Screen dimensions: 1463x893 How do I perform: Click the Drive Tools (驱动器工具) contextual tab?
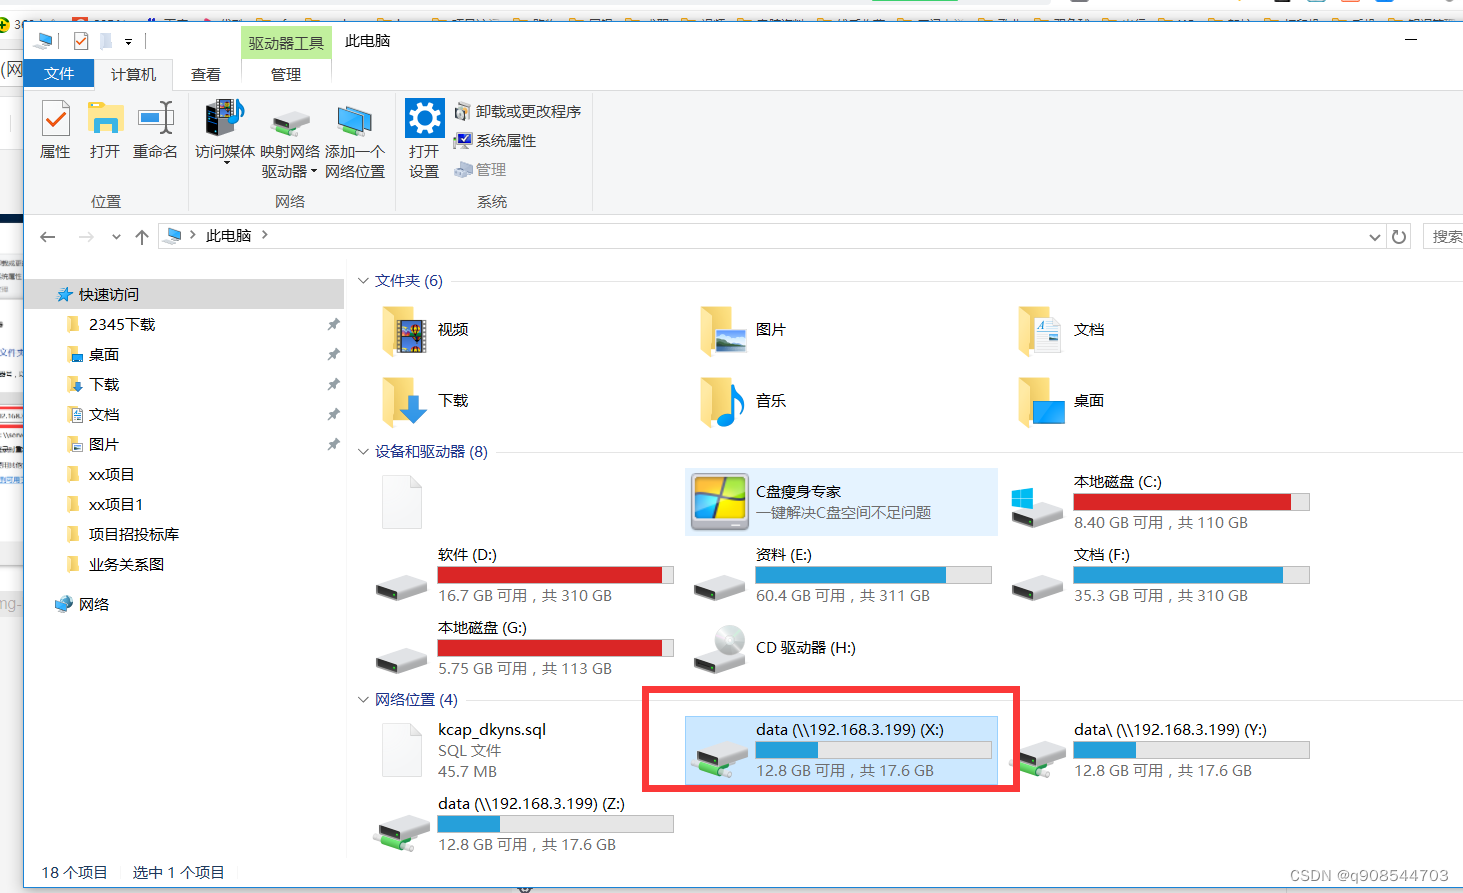[286, 43]
